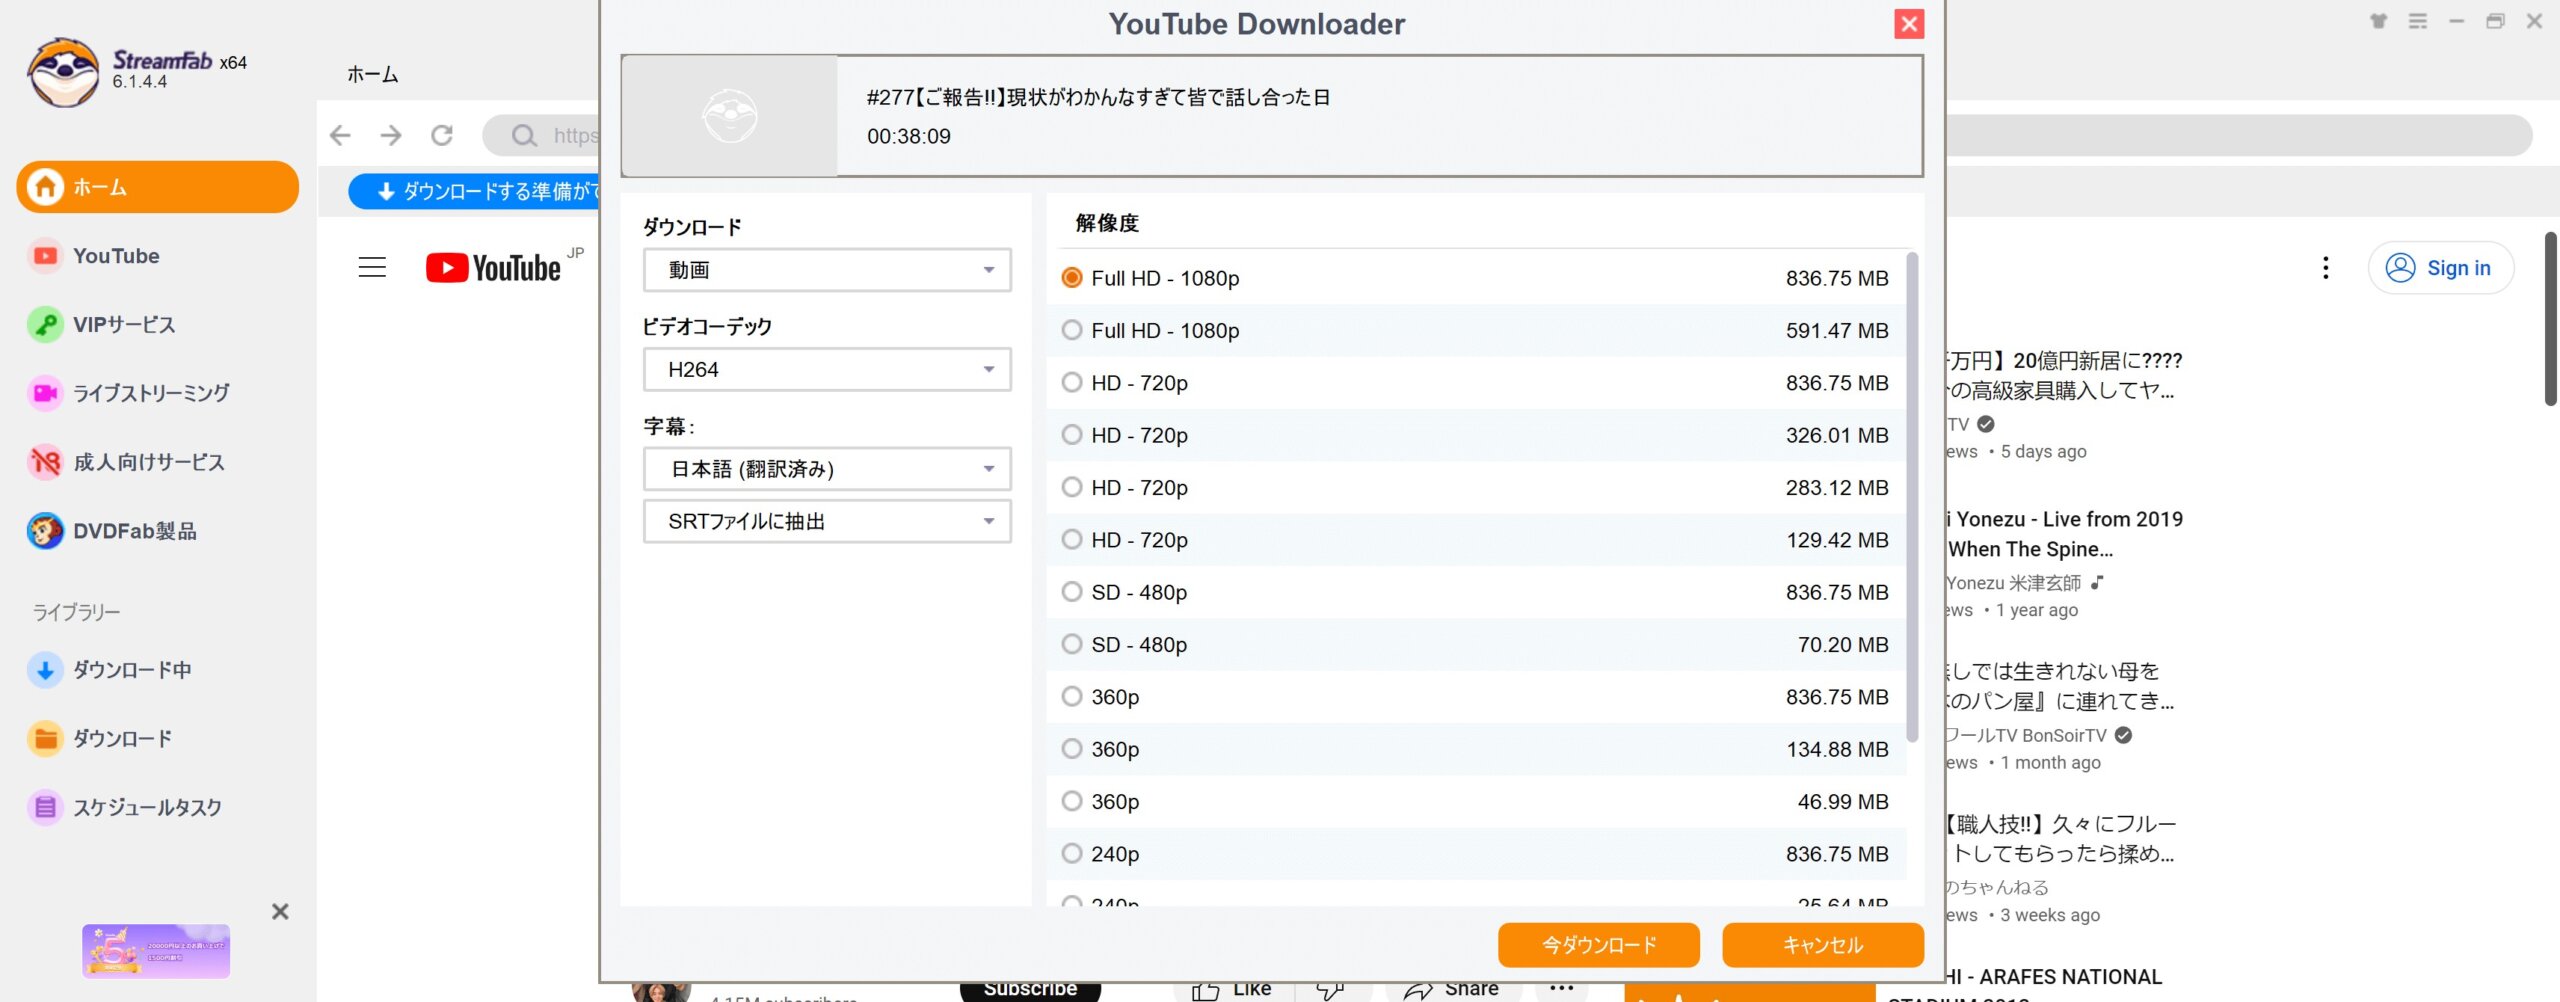This screenshot has height=1002, width=2560.
Task: Select 360p 134.88 MB option
Action: 1476,749
